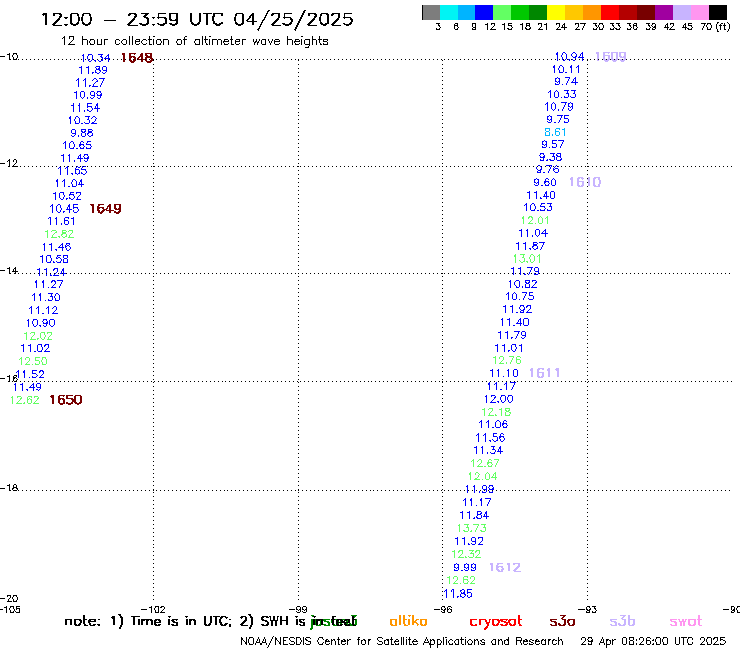Click the wave height value 11.84

[474, 515]
